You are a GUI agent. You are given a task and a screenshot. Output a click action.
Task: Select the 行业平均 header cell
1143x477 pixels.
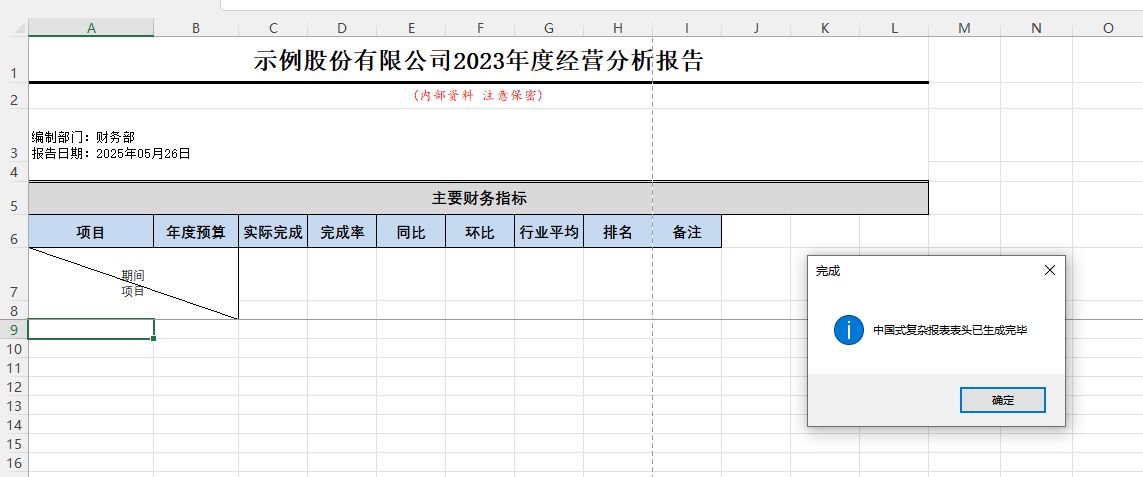click(x=549, y=232)
